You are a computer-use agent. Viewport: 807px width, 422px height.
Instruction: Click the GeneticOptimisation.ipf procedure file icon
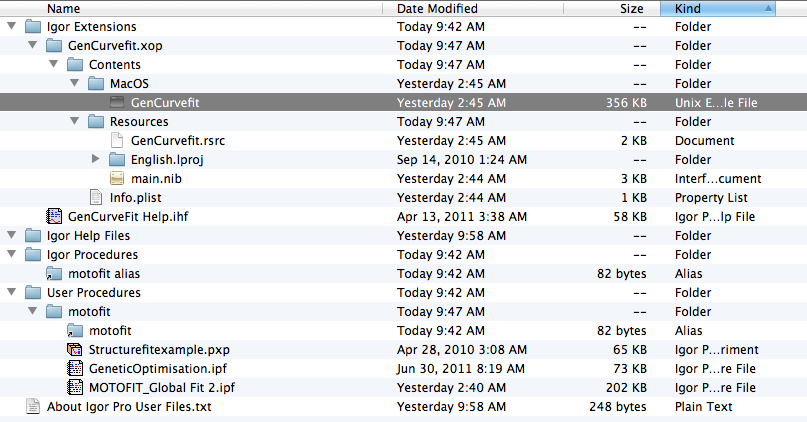(x=75, y=368)
